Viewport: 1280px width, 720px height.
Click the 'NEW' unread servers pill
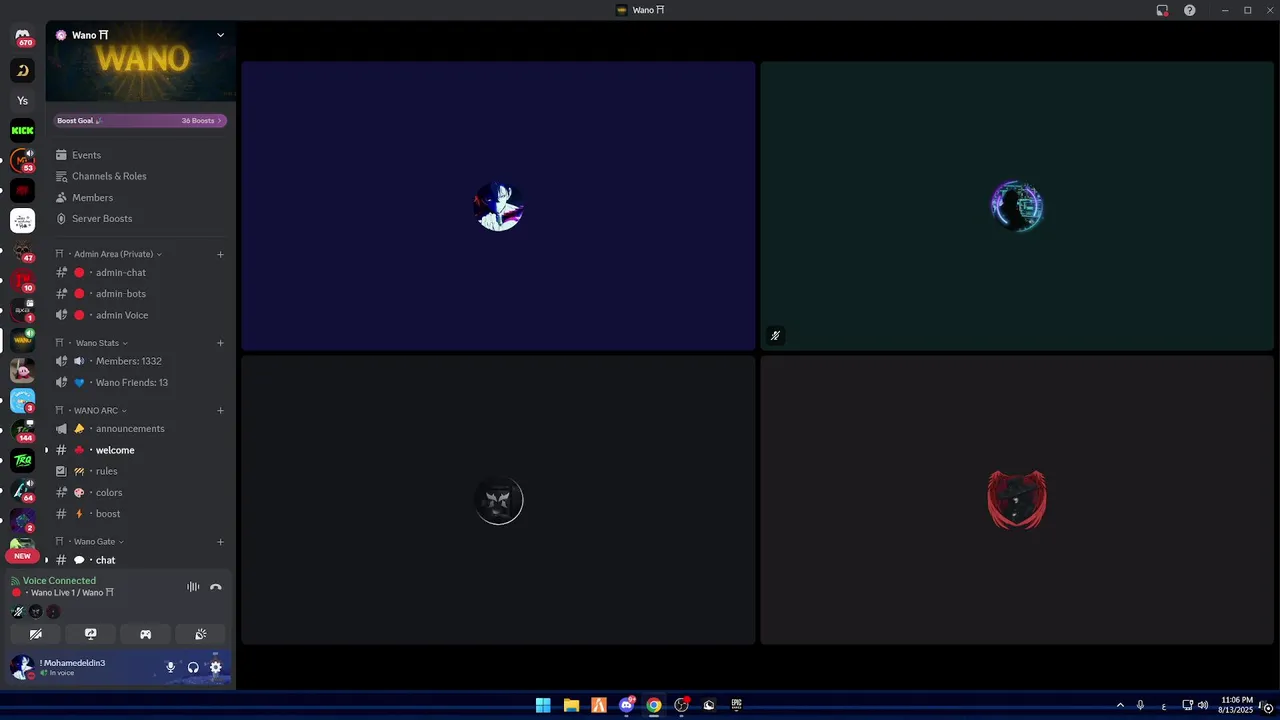pos(22,556)
